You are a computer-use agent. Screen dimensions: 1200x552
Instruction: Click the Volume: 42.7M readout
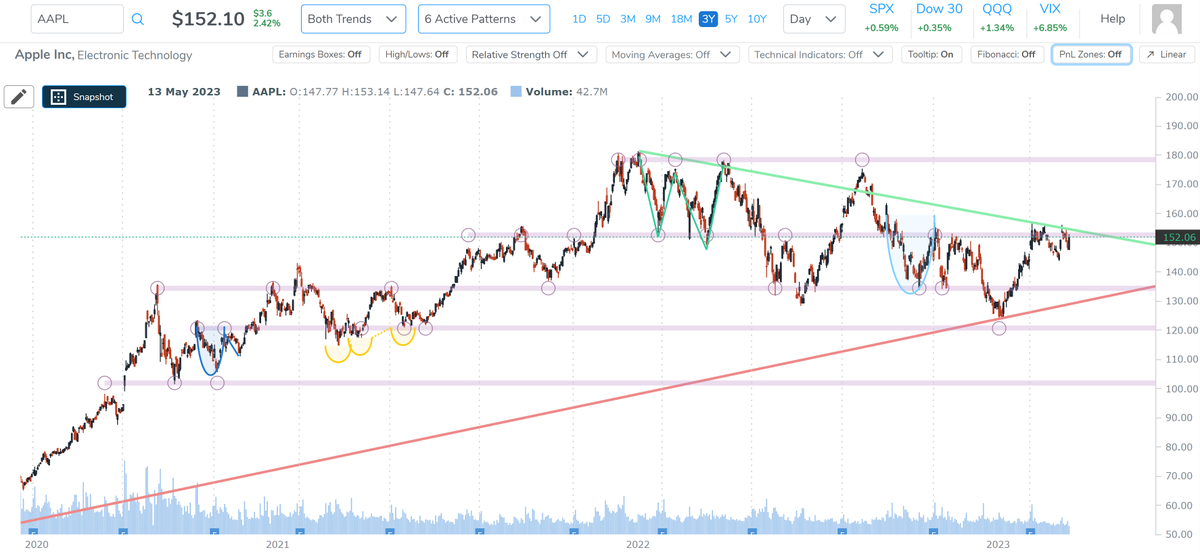[x=566, y=92]
